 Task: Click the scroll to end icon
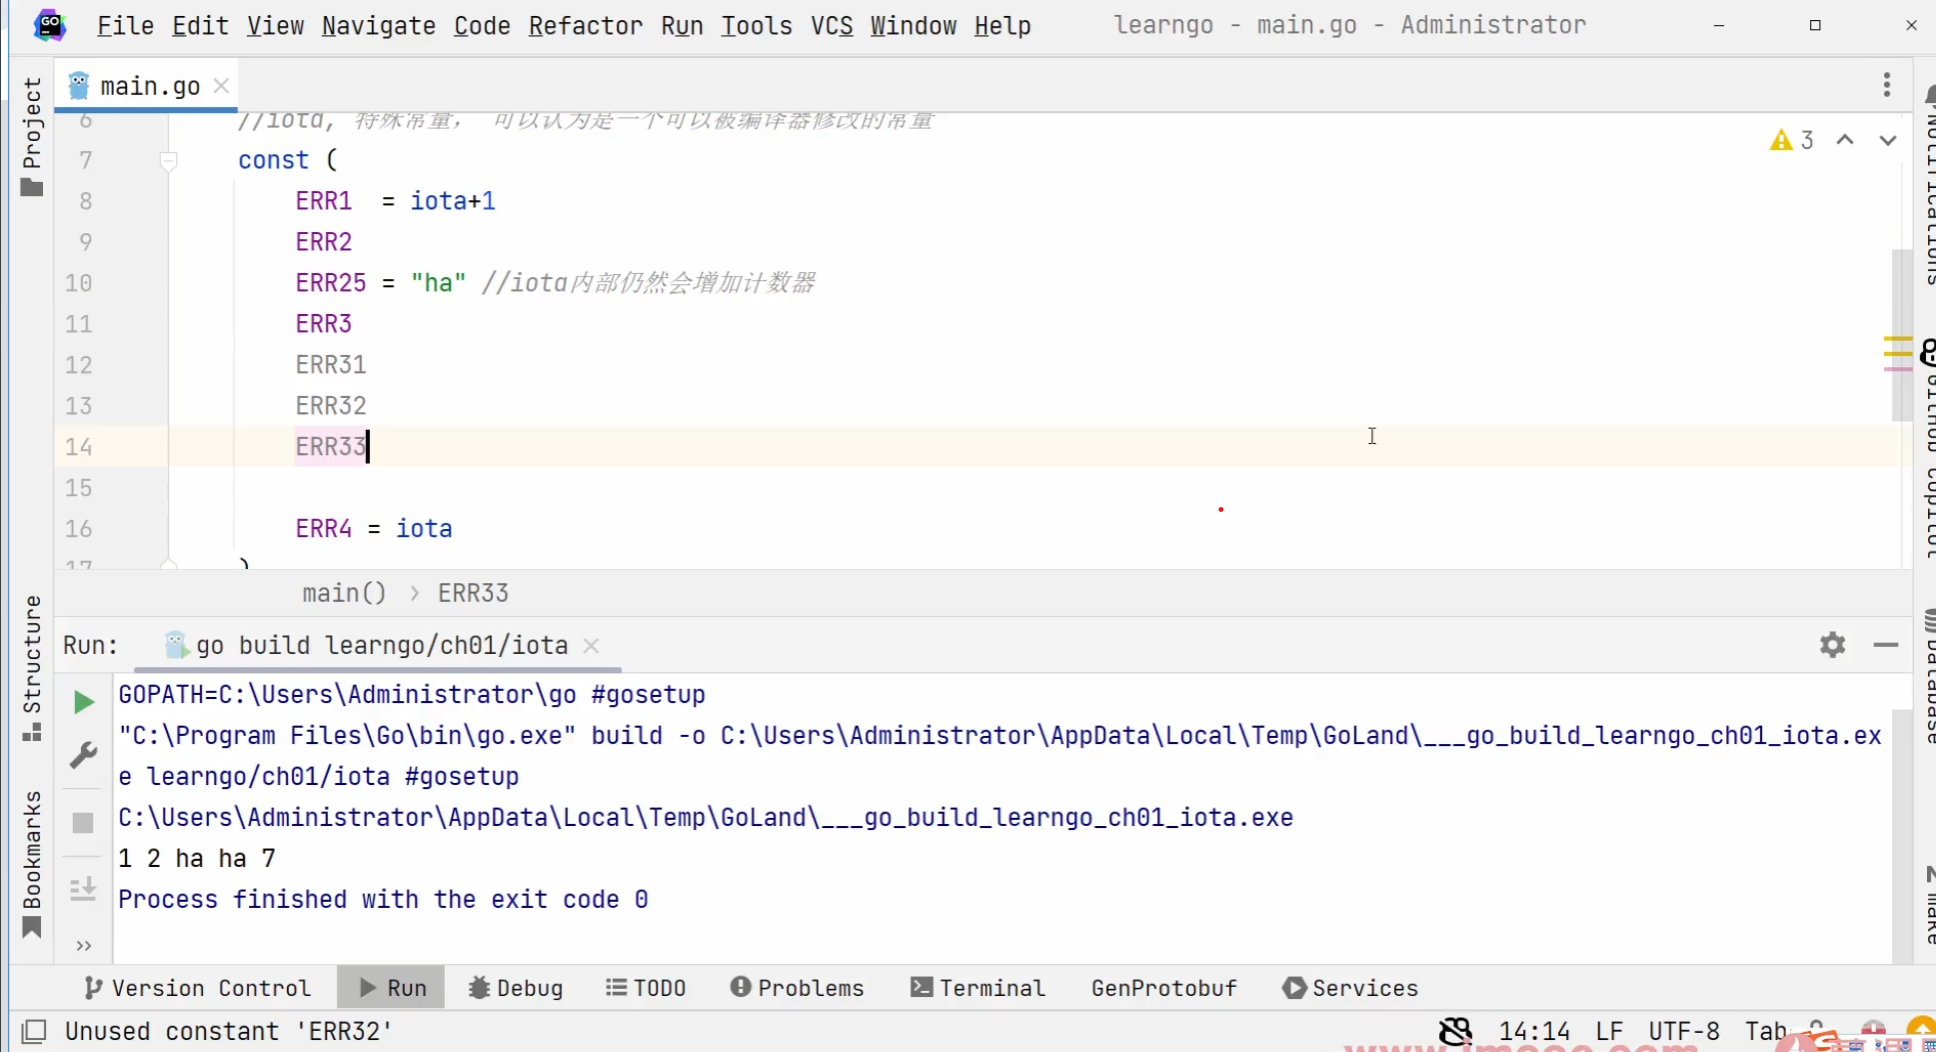[84, 889]
